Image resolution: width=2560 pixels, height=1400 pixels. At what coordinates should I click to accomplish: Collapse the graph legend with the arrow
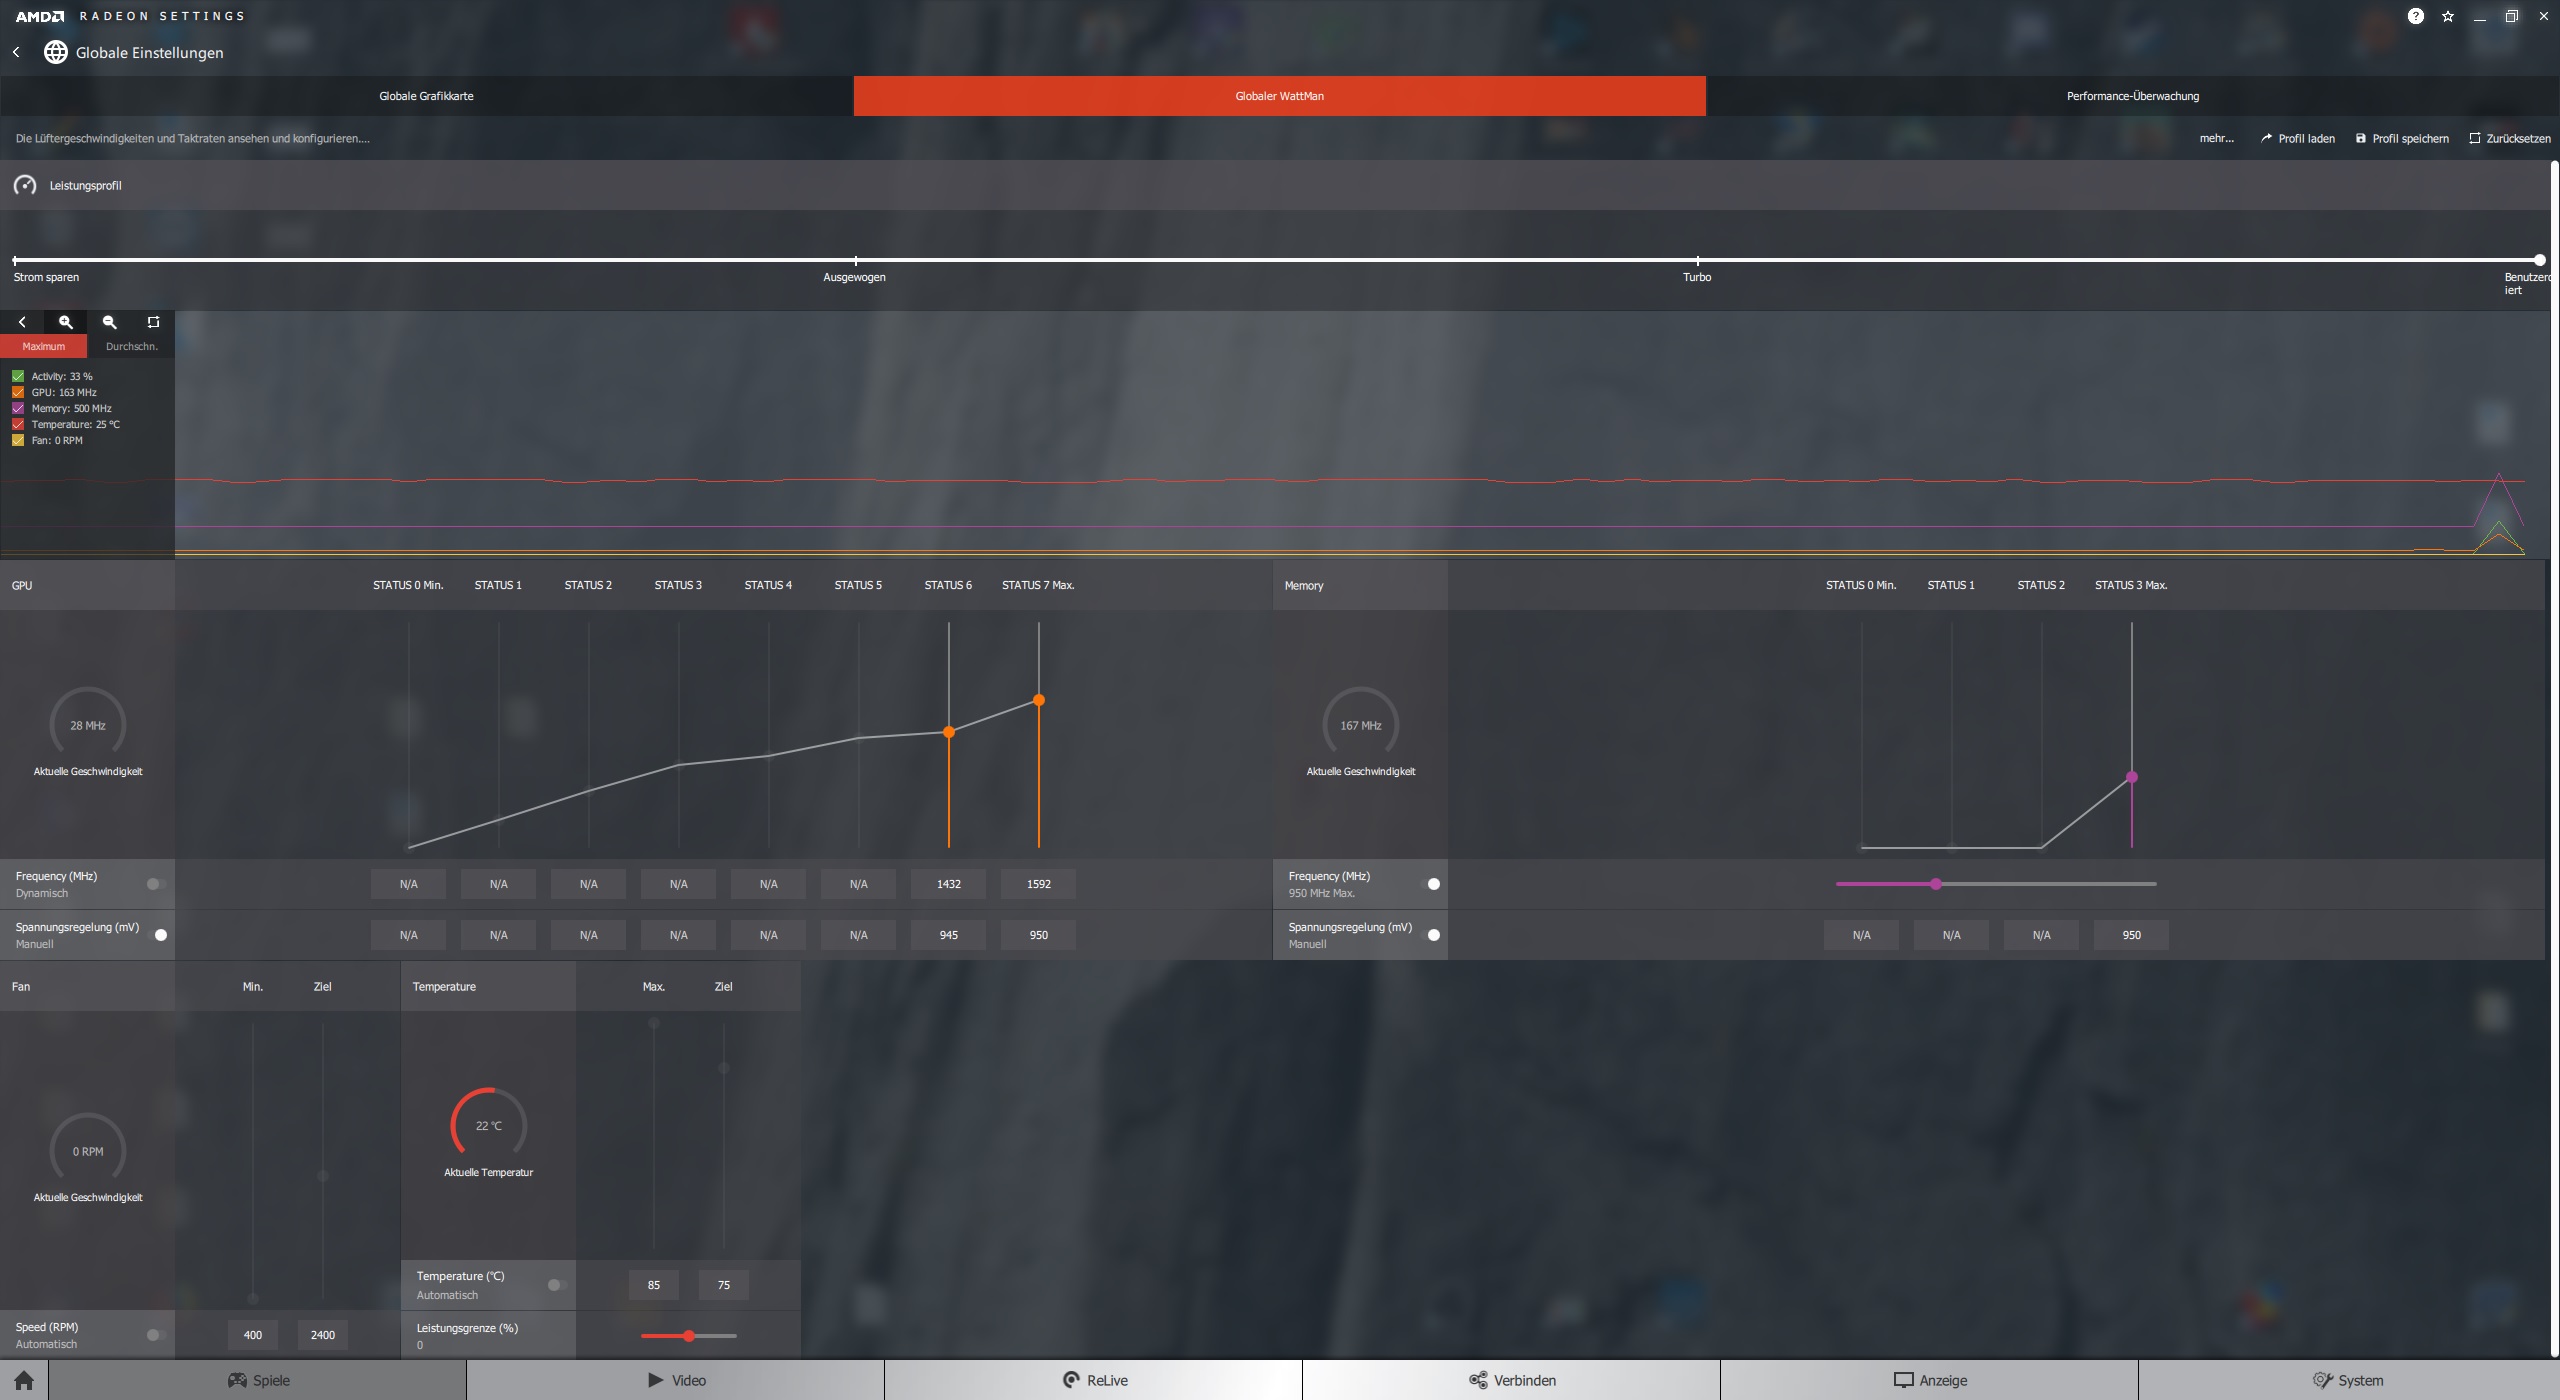tap(22, 322)
